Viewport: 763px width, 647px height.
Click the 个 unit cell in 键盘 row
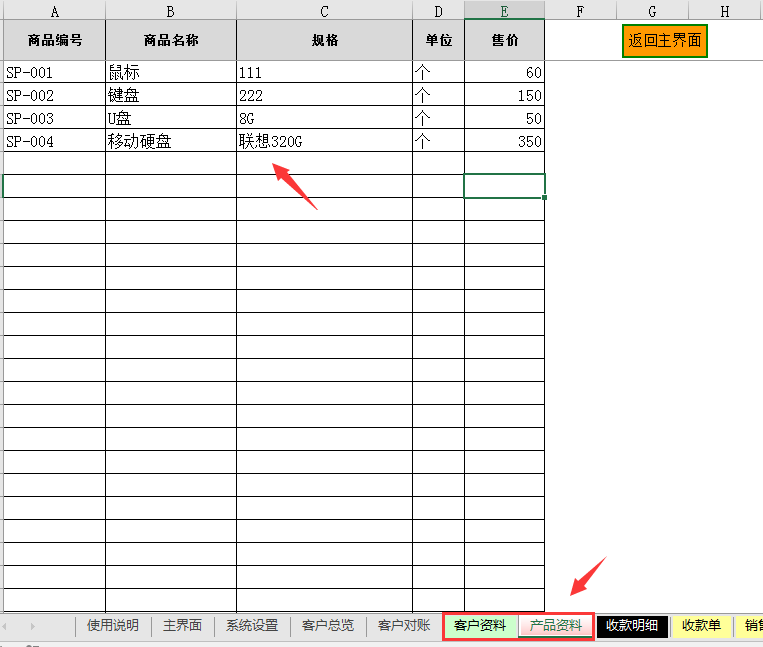[x=438, y=95]
